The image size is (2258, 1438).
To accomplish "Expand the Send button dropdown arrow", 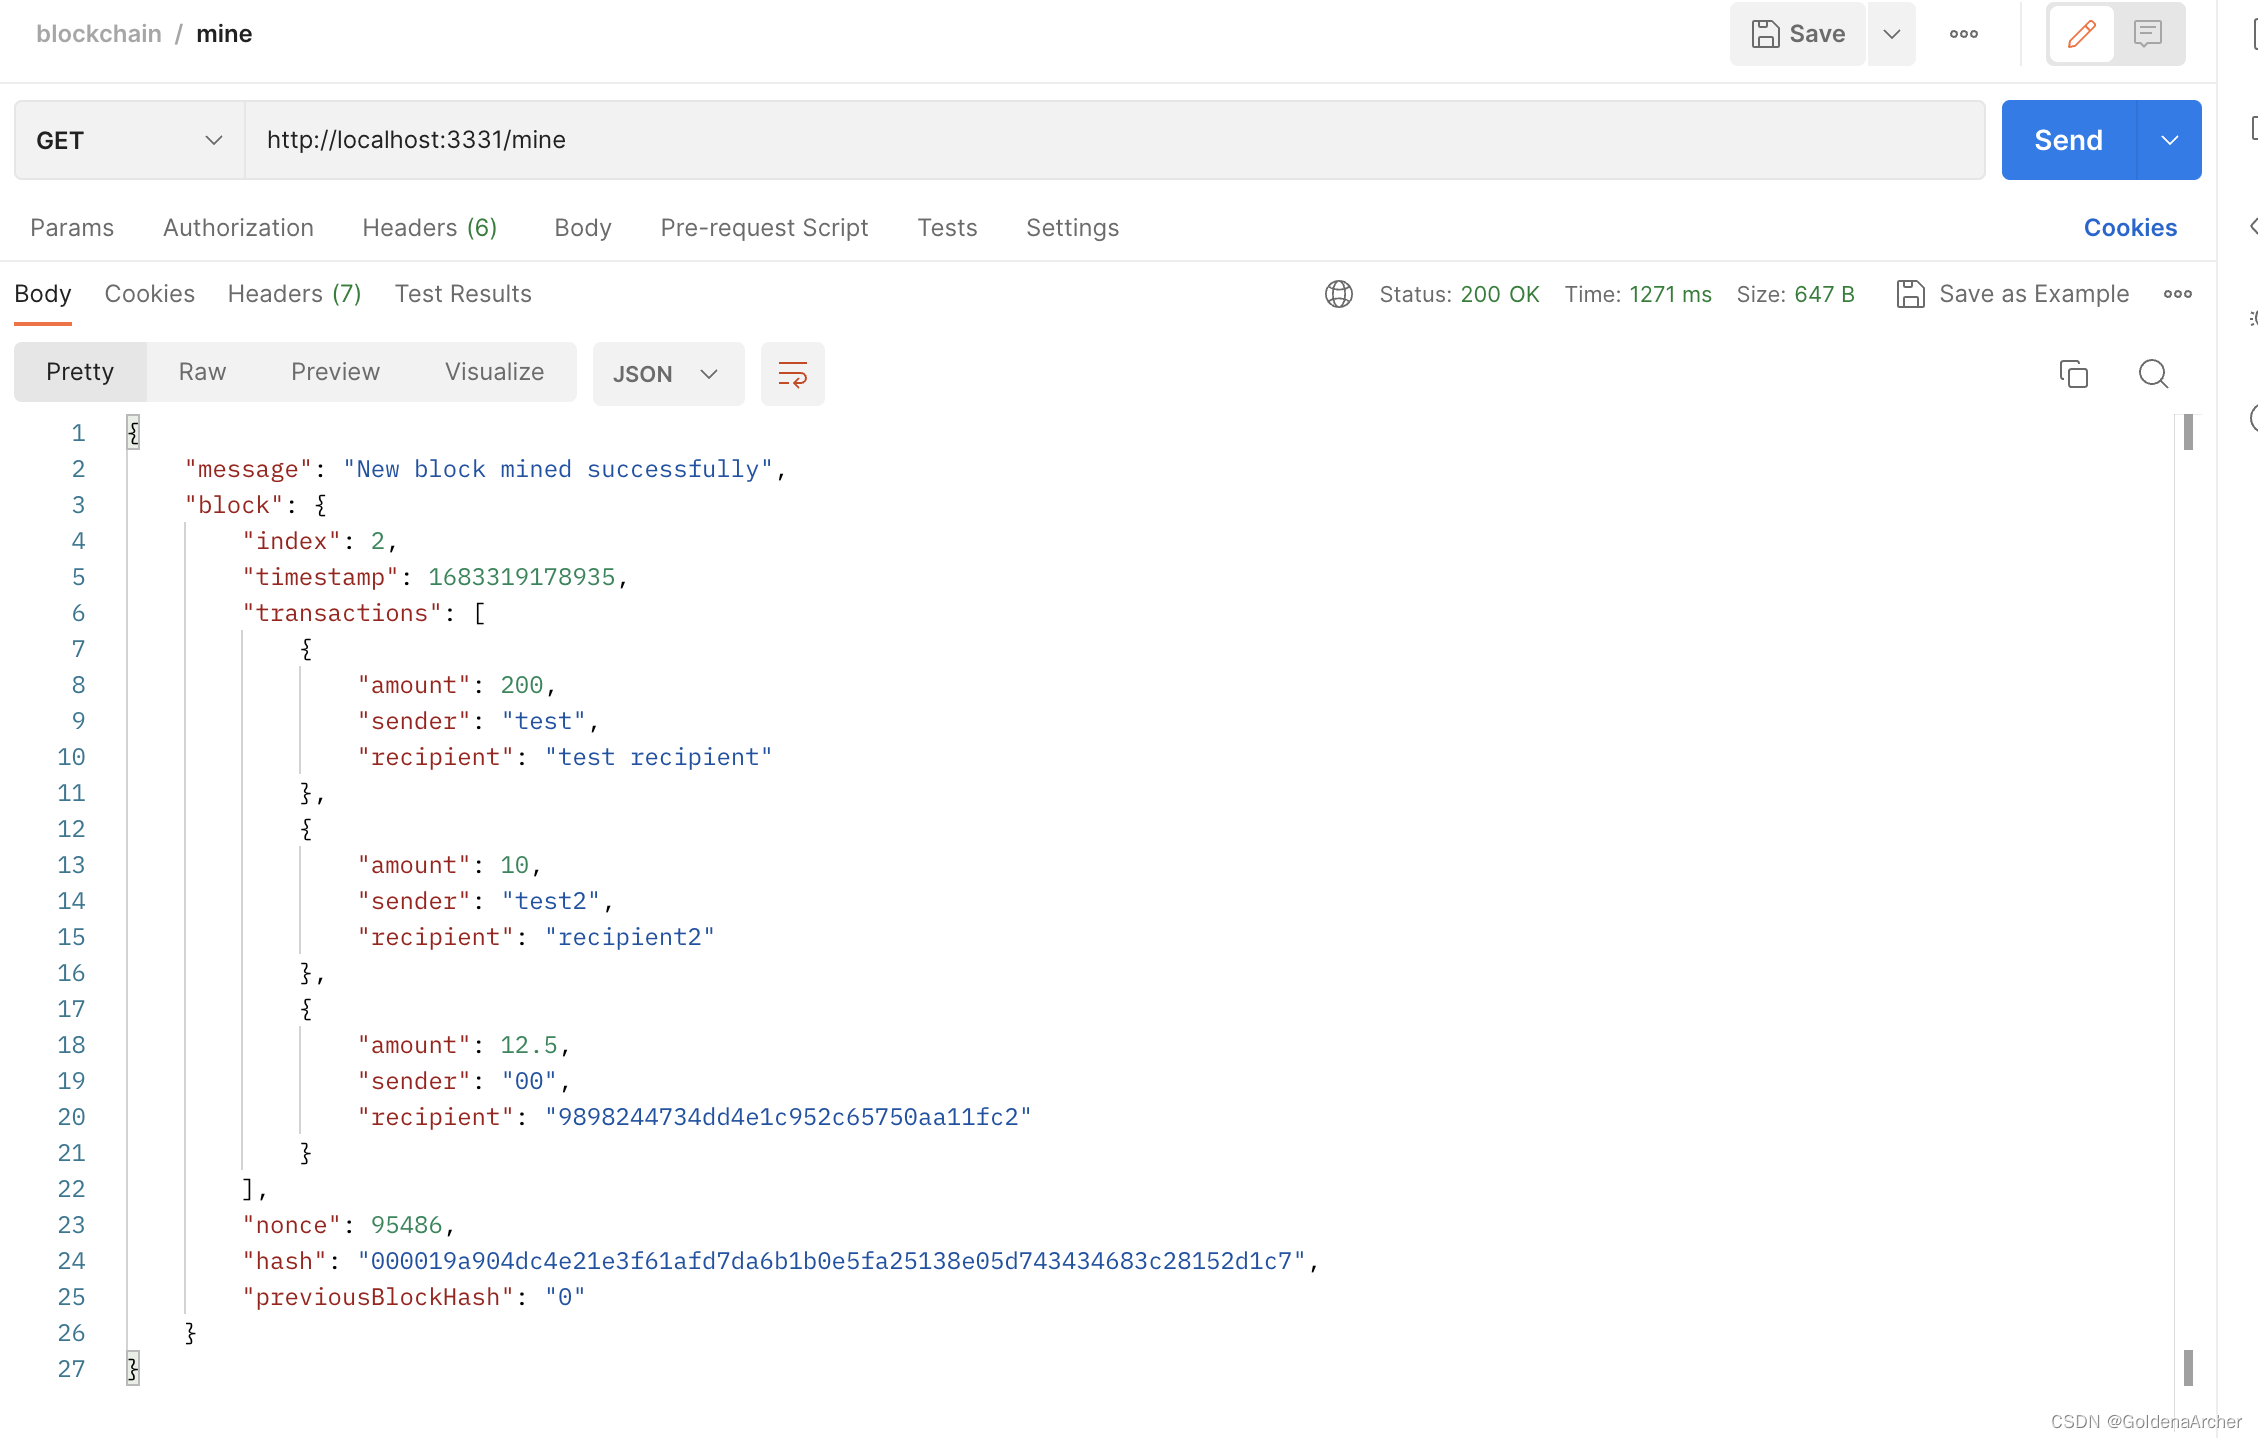I will (x=2169, y=140).
